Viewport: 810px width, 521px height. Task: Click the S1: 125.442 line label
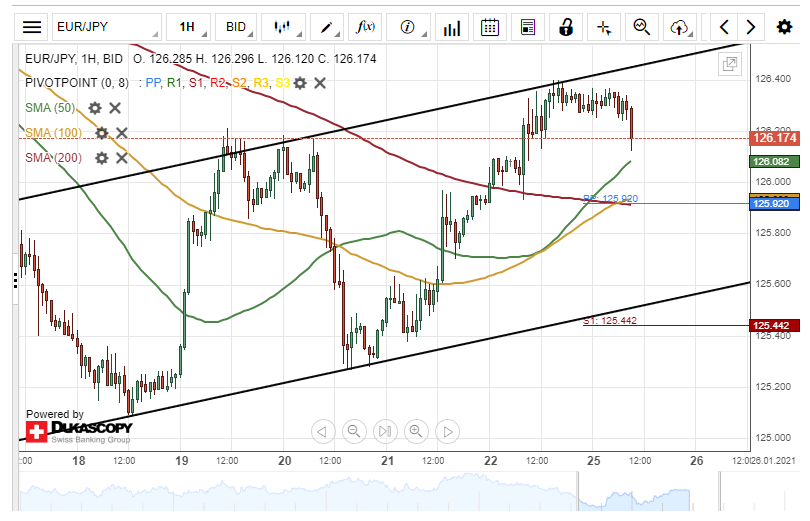610,321
